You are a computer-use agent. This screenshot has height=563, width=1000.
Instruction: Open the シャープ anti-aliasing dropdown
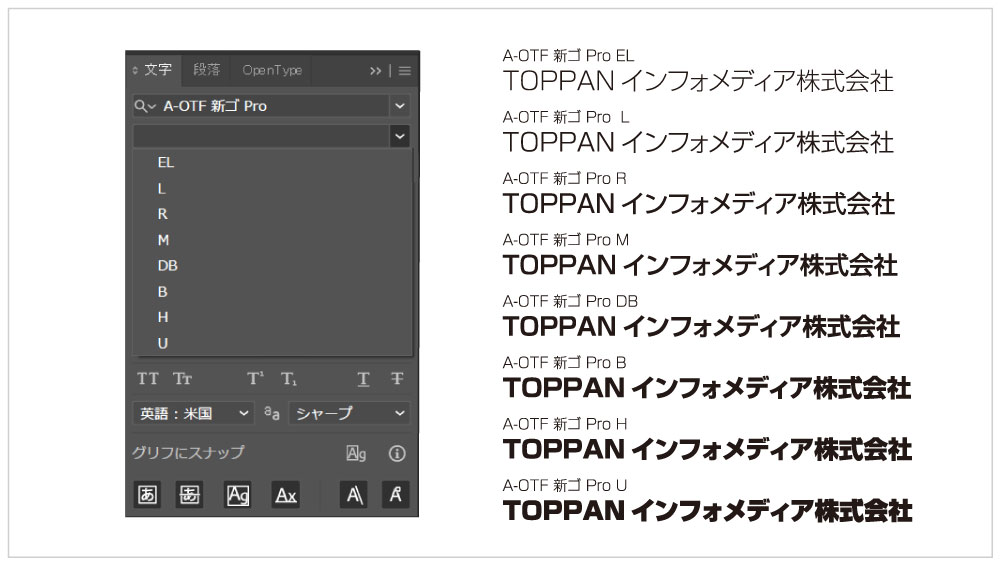coord(349,414)
